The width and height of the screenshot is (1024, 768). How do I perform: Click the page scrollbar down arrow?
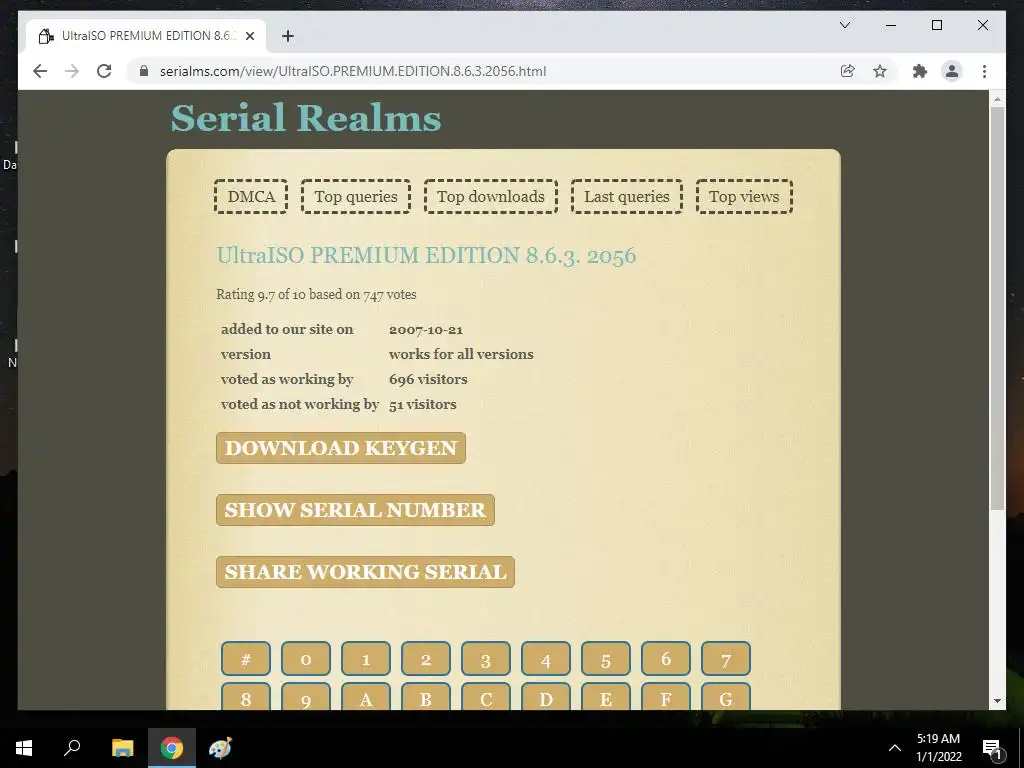click(x=997, y=701)
